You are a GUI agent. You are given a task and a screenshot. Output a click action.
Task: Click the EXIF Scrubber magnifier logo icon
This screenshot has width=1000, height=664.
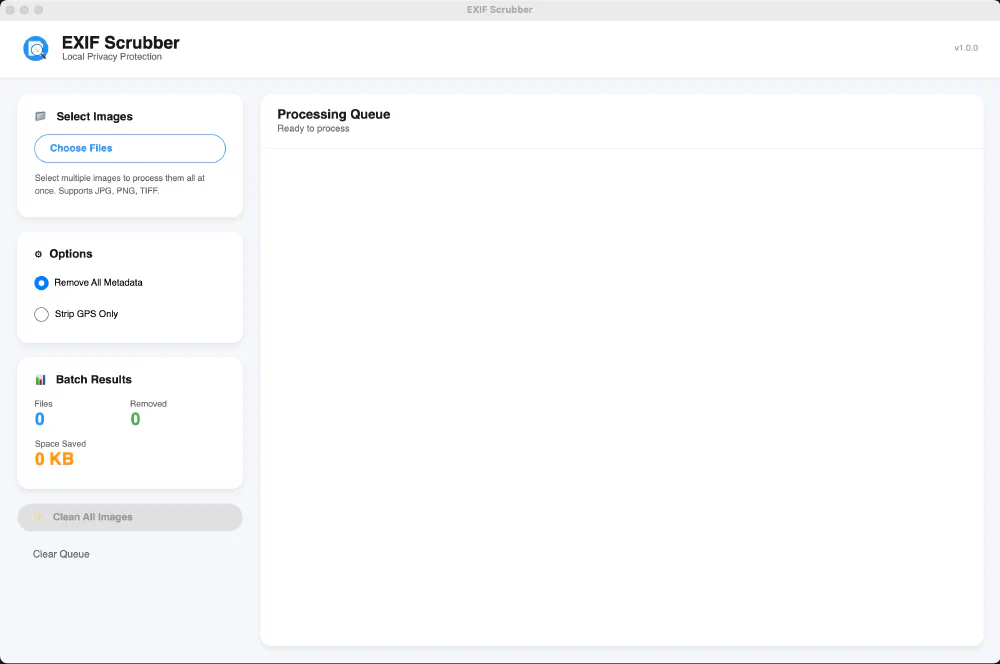pyautogui.click(x=36, y=47)
